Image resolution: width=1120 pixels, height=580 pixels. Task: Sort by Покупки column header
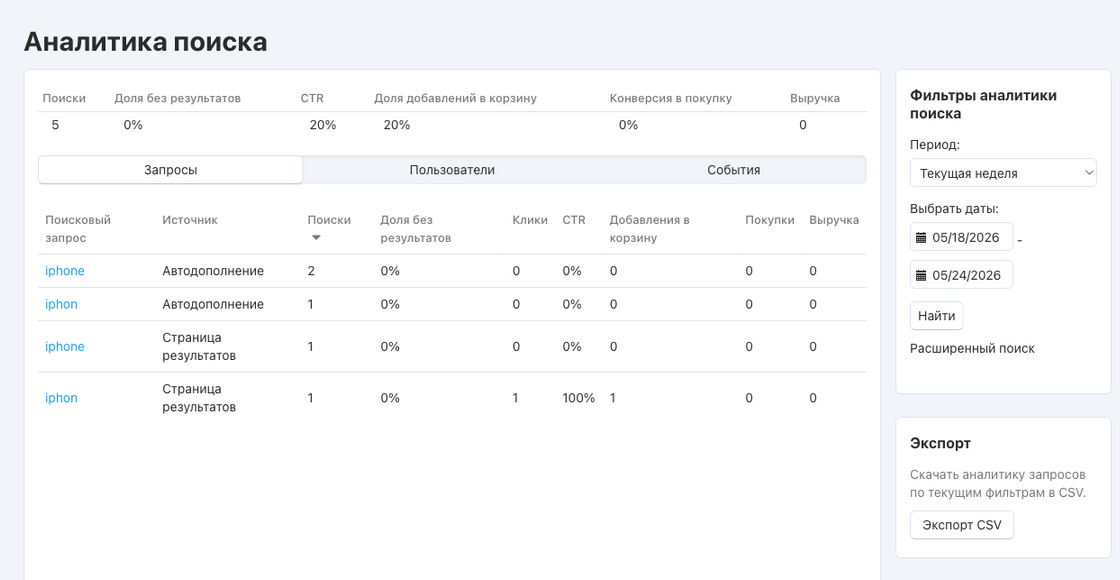770,220
